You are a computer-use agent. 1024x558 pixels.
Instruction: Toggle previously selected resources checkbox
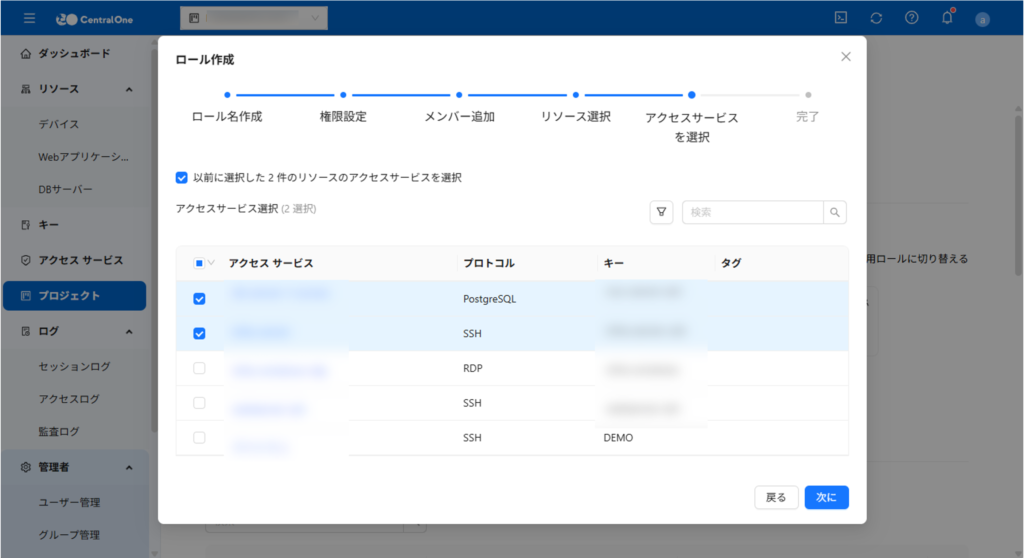click(182, 178)
